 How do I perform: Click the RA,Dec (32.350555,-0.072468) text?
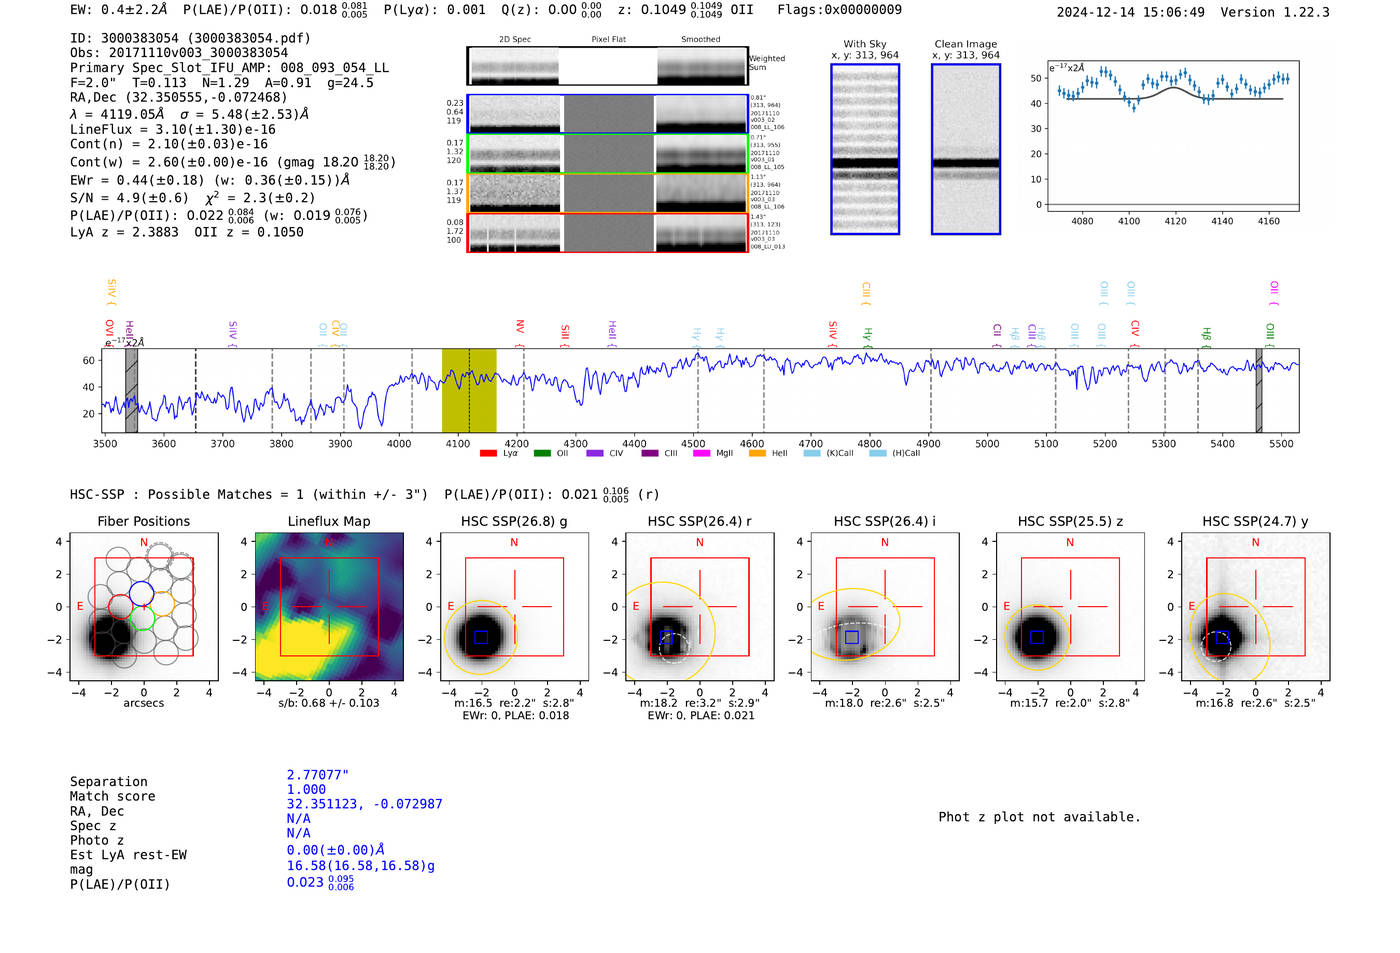[178, 97]
